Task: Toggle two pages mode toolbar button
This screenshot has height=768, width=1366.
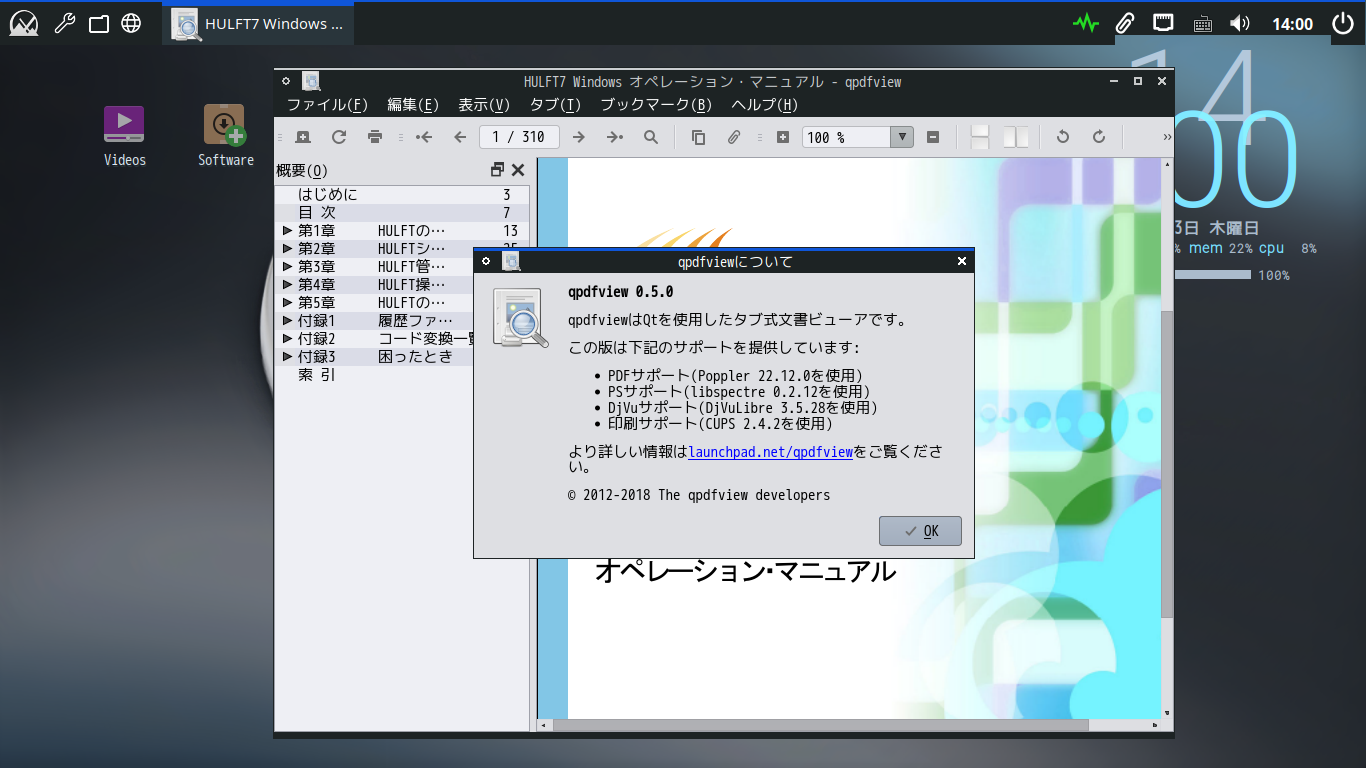Action: click(x=1016, y=137)
